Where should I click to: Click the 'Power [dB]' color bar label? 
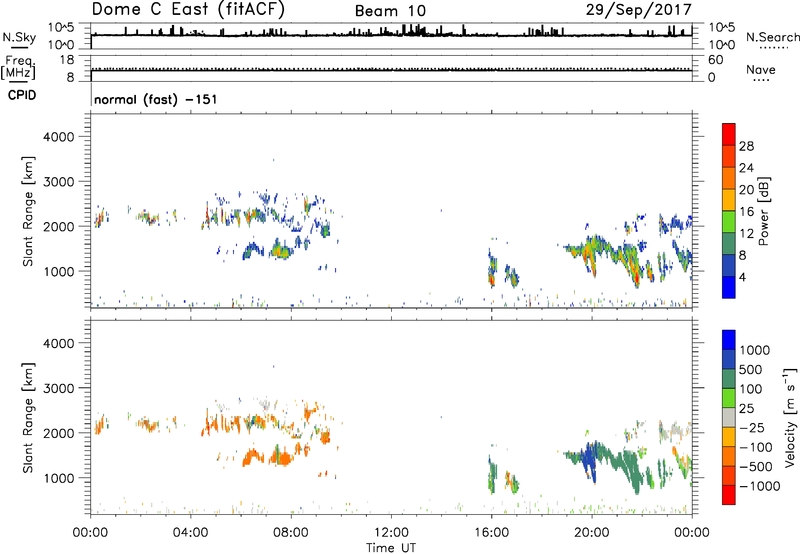pyautogui.click(x=763, y=211)
